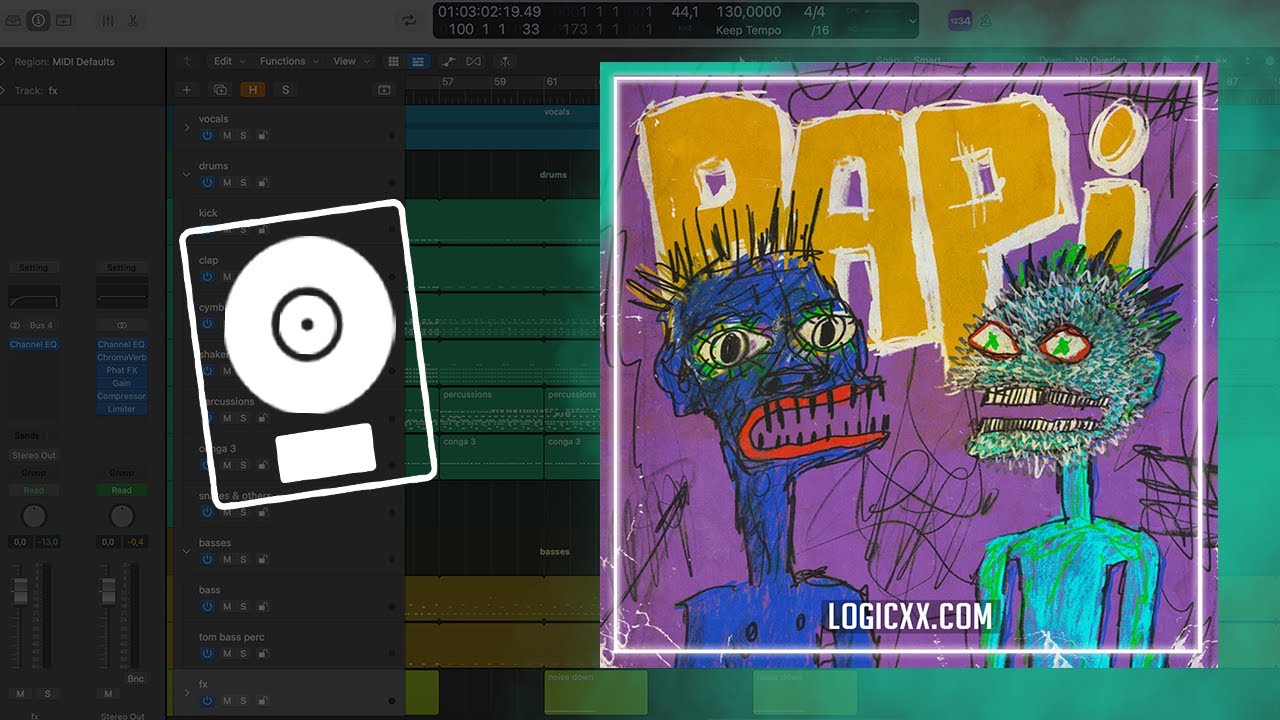Click stereo link icon beside Bus 4
1280x720 pixels.
point(15,325)
